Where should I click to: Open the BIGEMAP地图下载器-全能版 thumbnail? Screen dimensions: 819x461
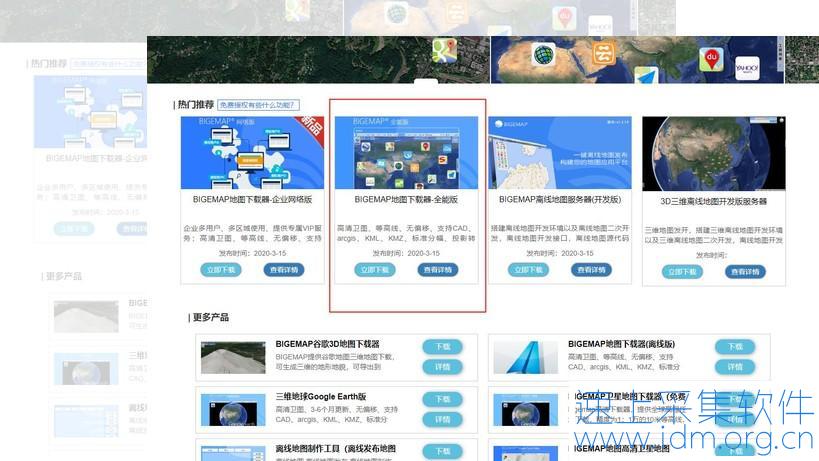(x=406, y=152)
